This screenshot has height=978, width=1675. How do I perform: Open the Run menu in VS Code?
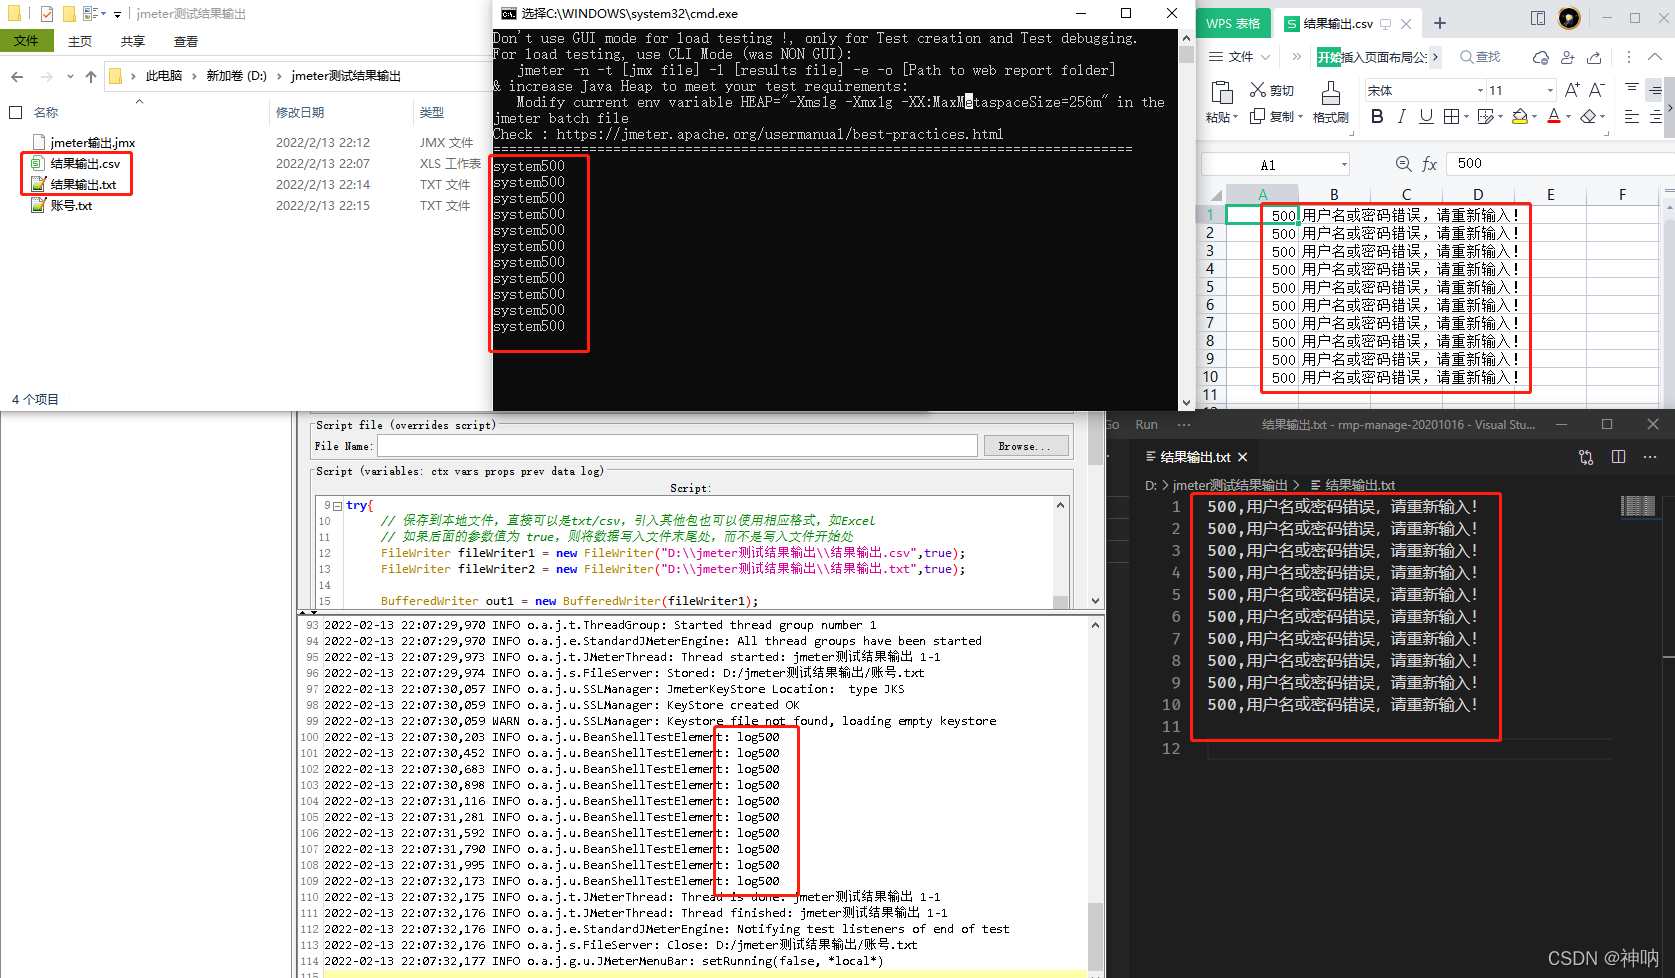[1146, 425]
